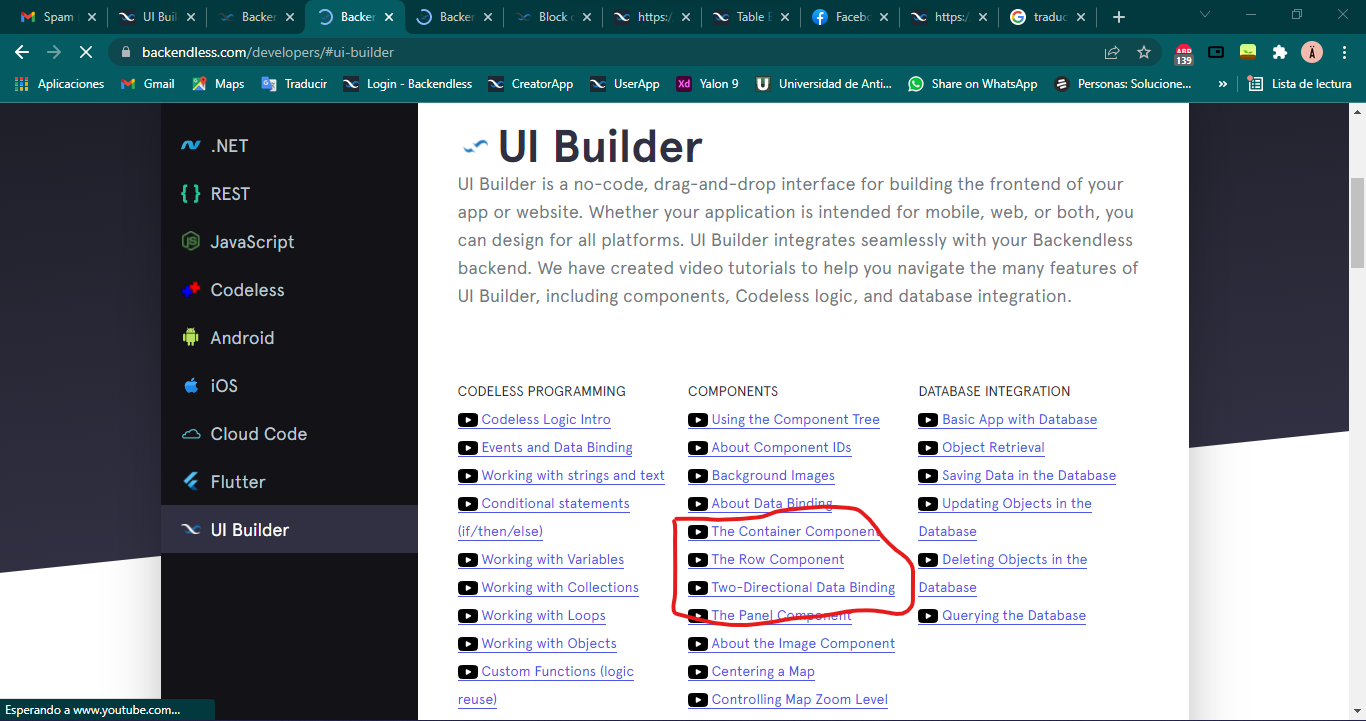Open The Row Component link
Viewport: 1366px width, 721px height.
[778, 560]
